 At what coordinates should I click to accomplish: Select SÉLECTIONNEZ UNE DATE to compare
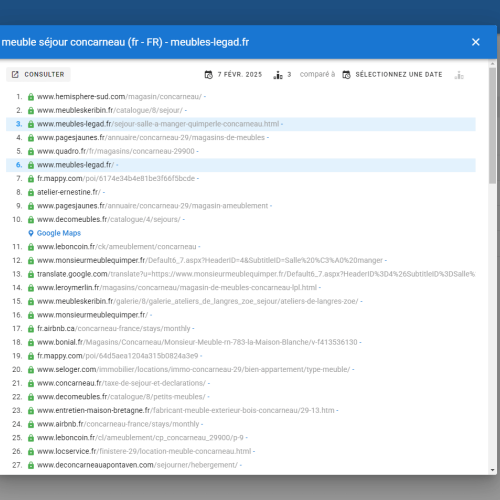[x=399, y=74]
